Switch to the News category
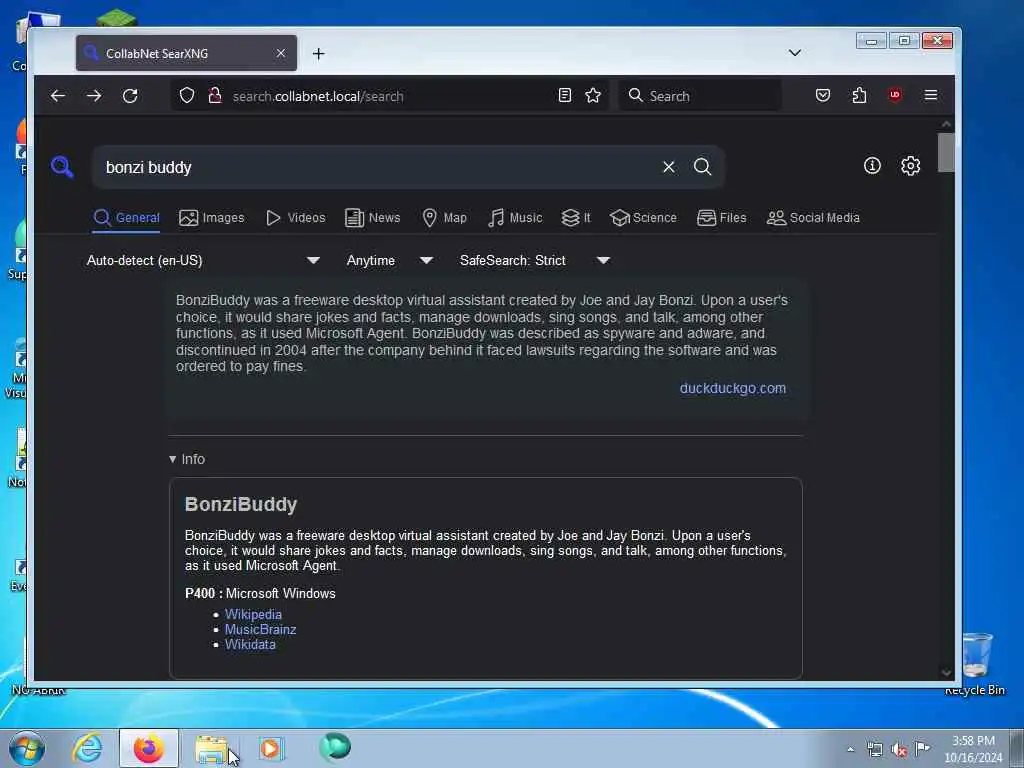 [372, 217]
